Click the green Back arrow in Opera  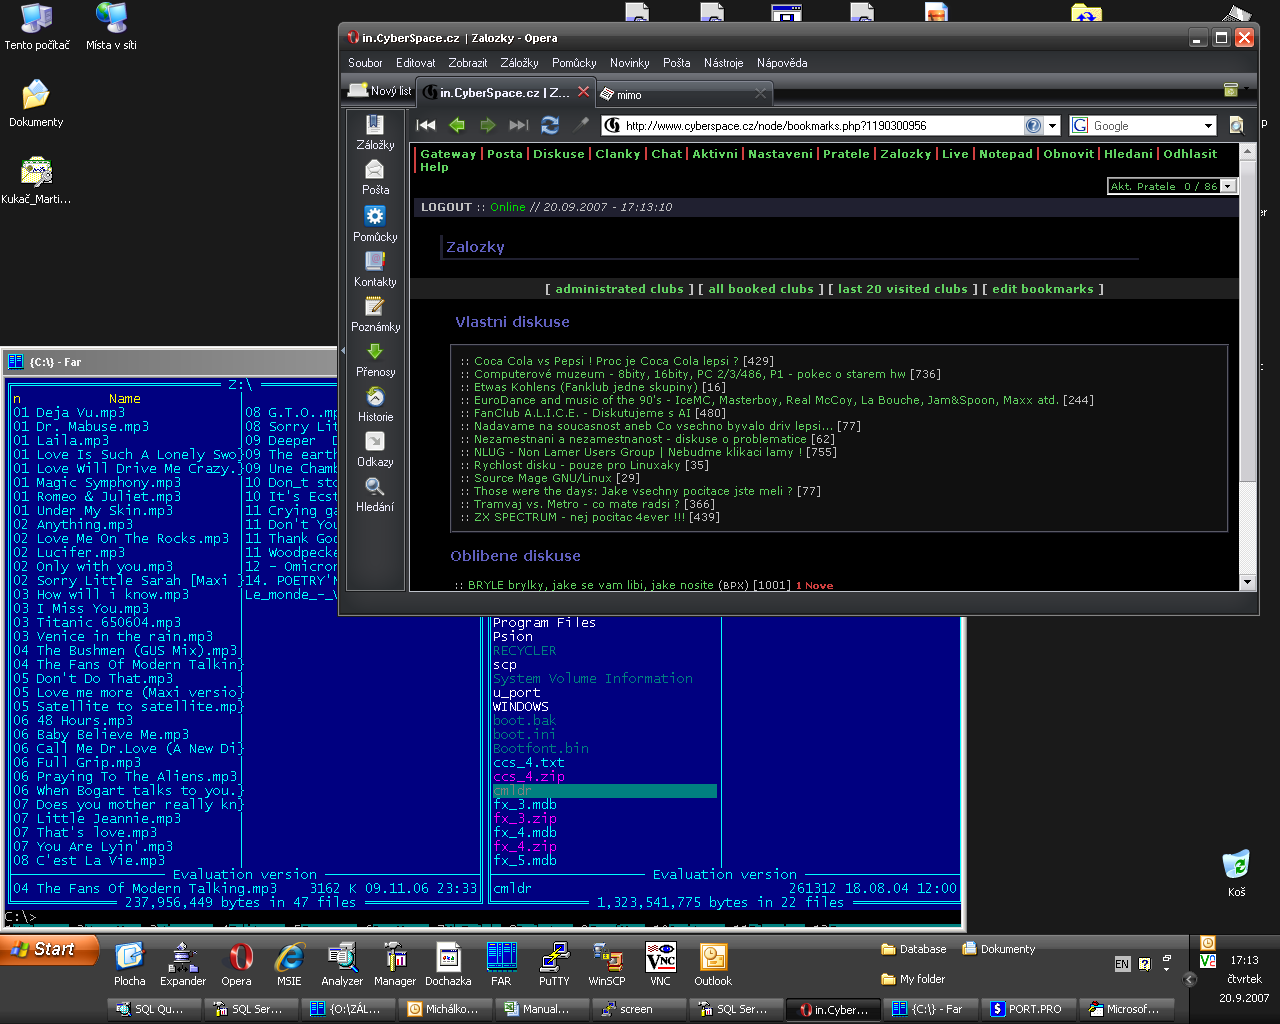point(457,125)
